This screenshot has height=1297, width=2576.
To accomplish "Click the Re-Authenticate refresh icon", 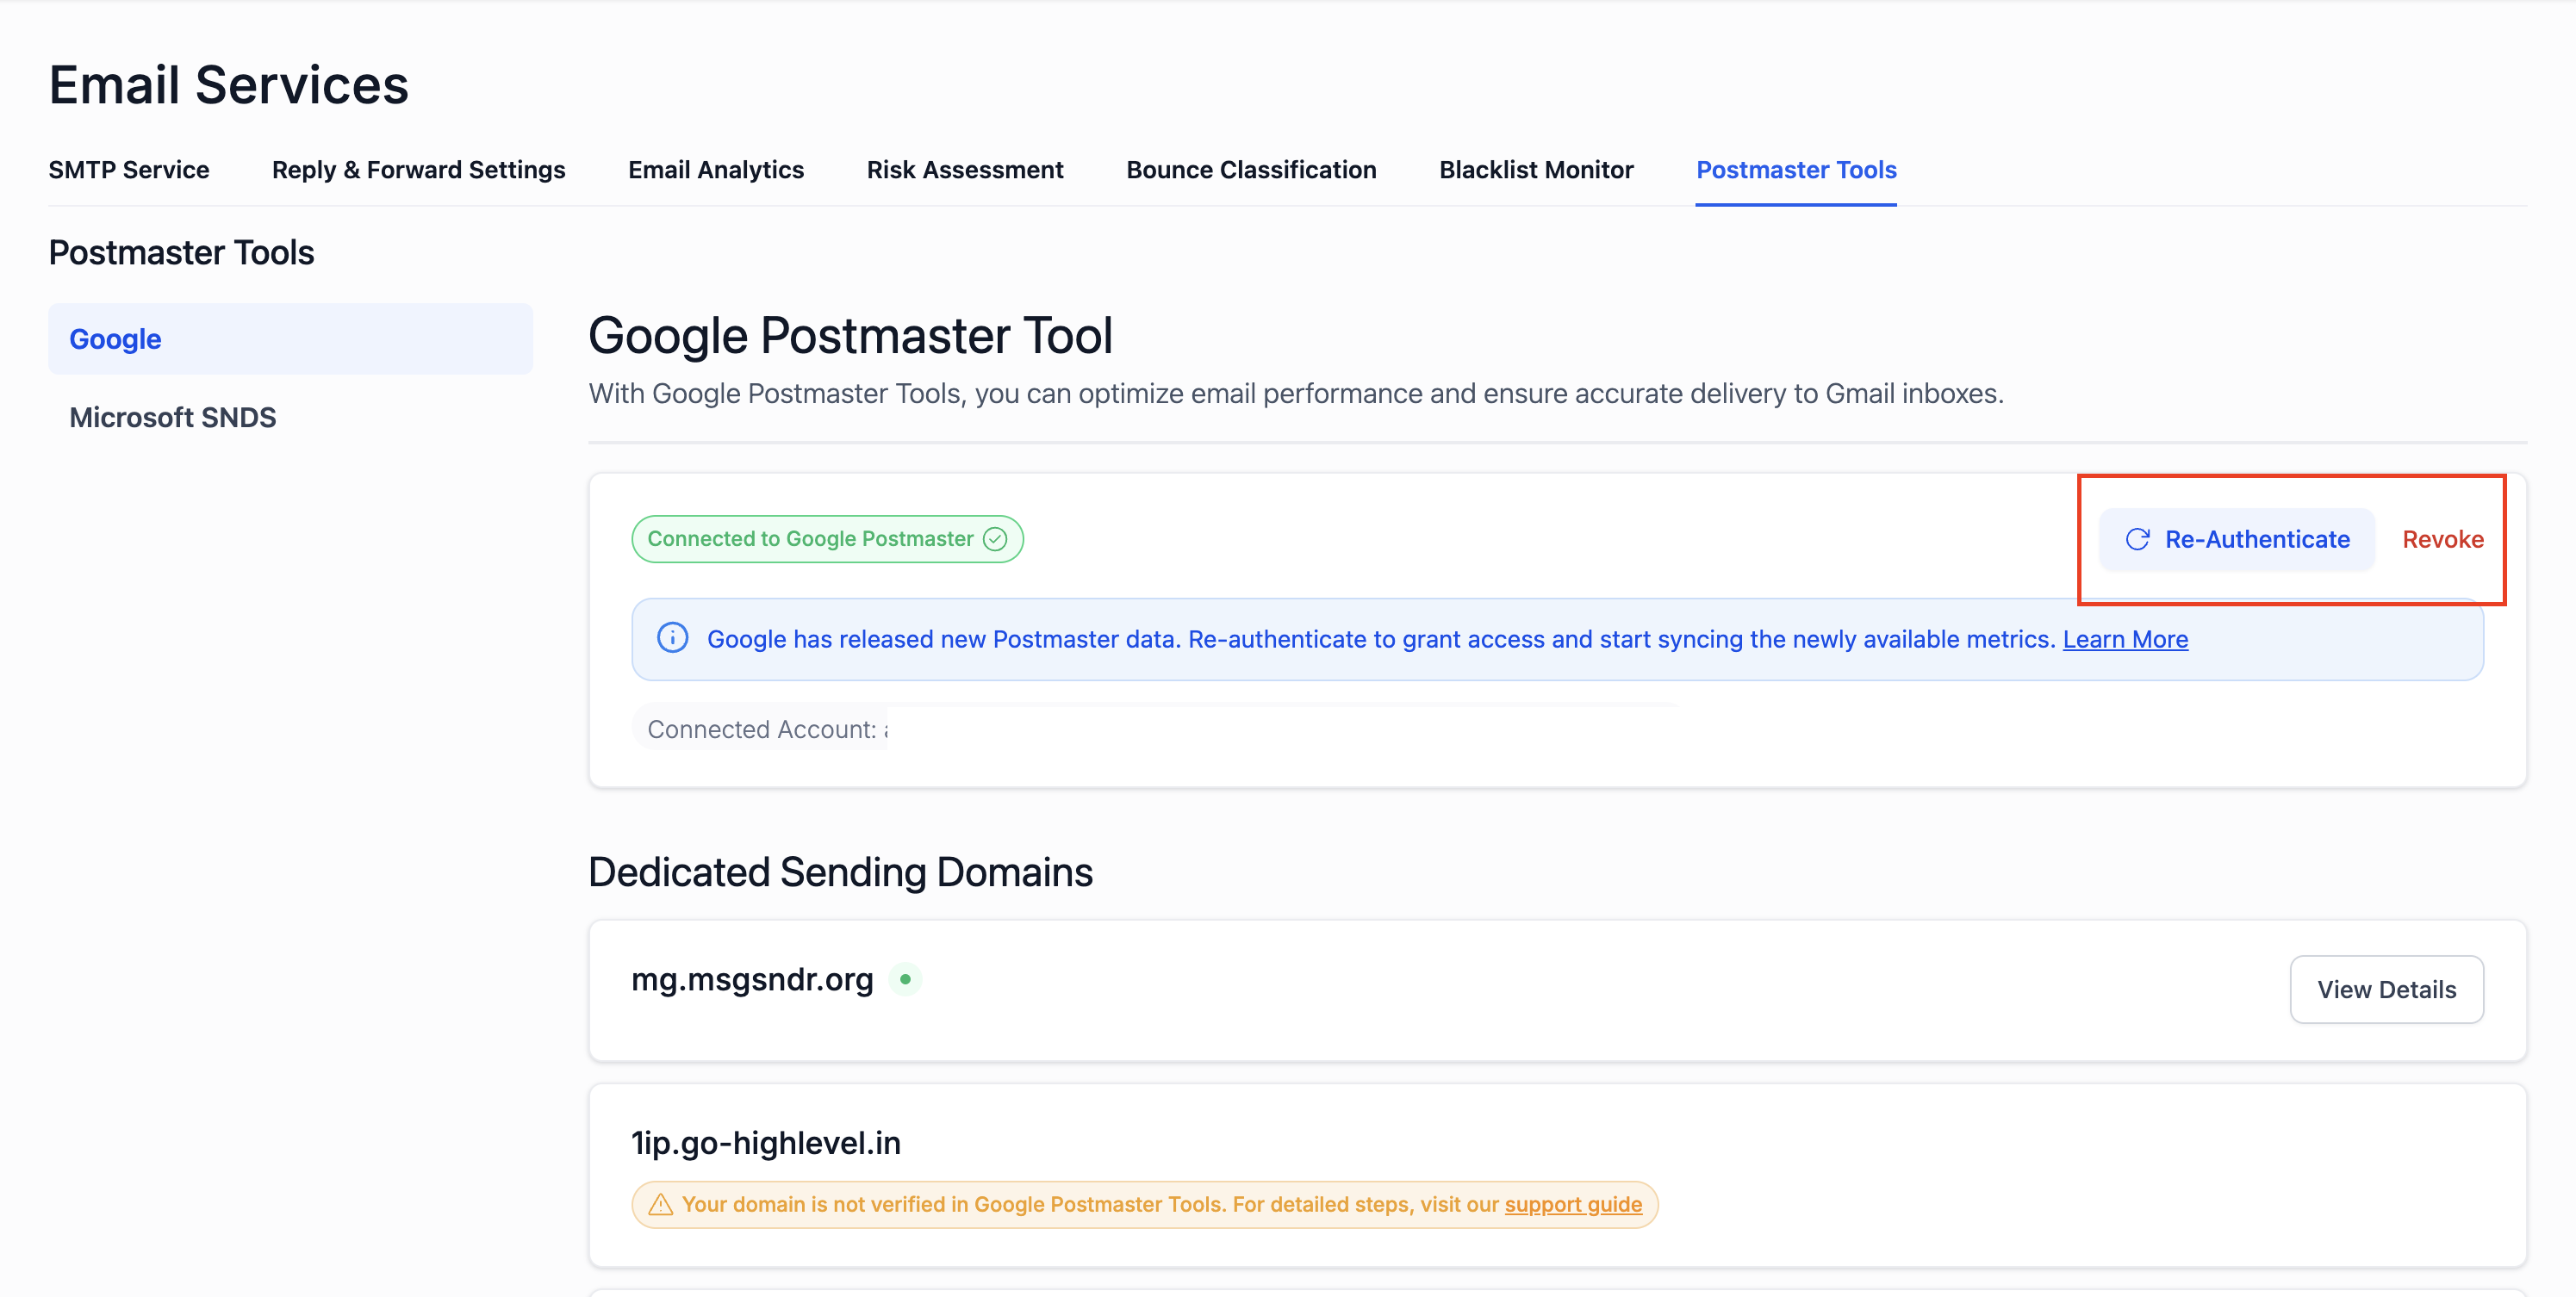I will click(2137, 539).
